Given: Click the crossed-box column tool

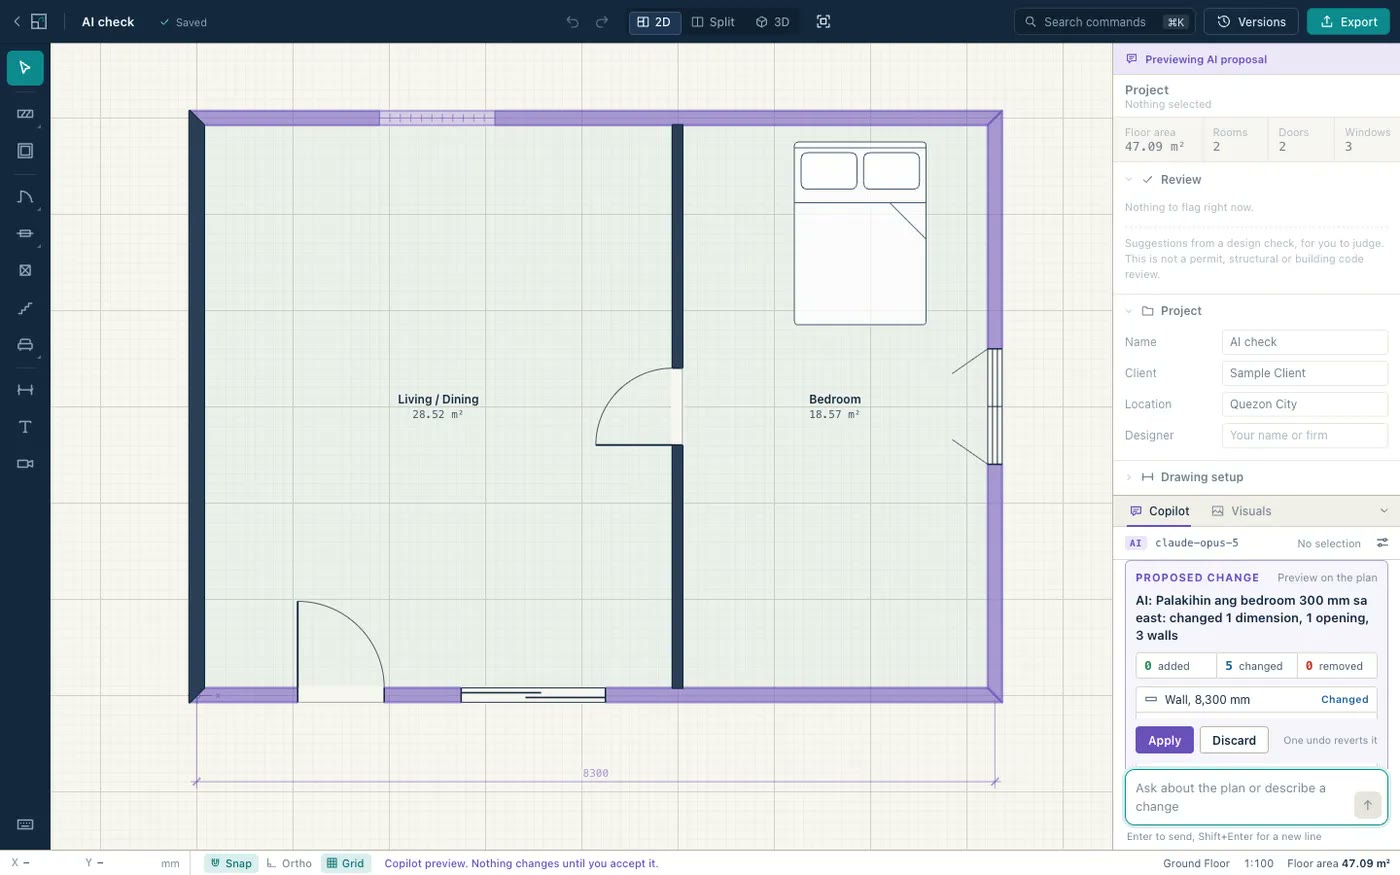Looking at the screenshot, I should 25,271.
